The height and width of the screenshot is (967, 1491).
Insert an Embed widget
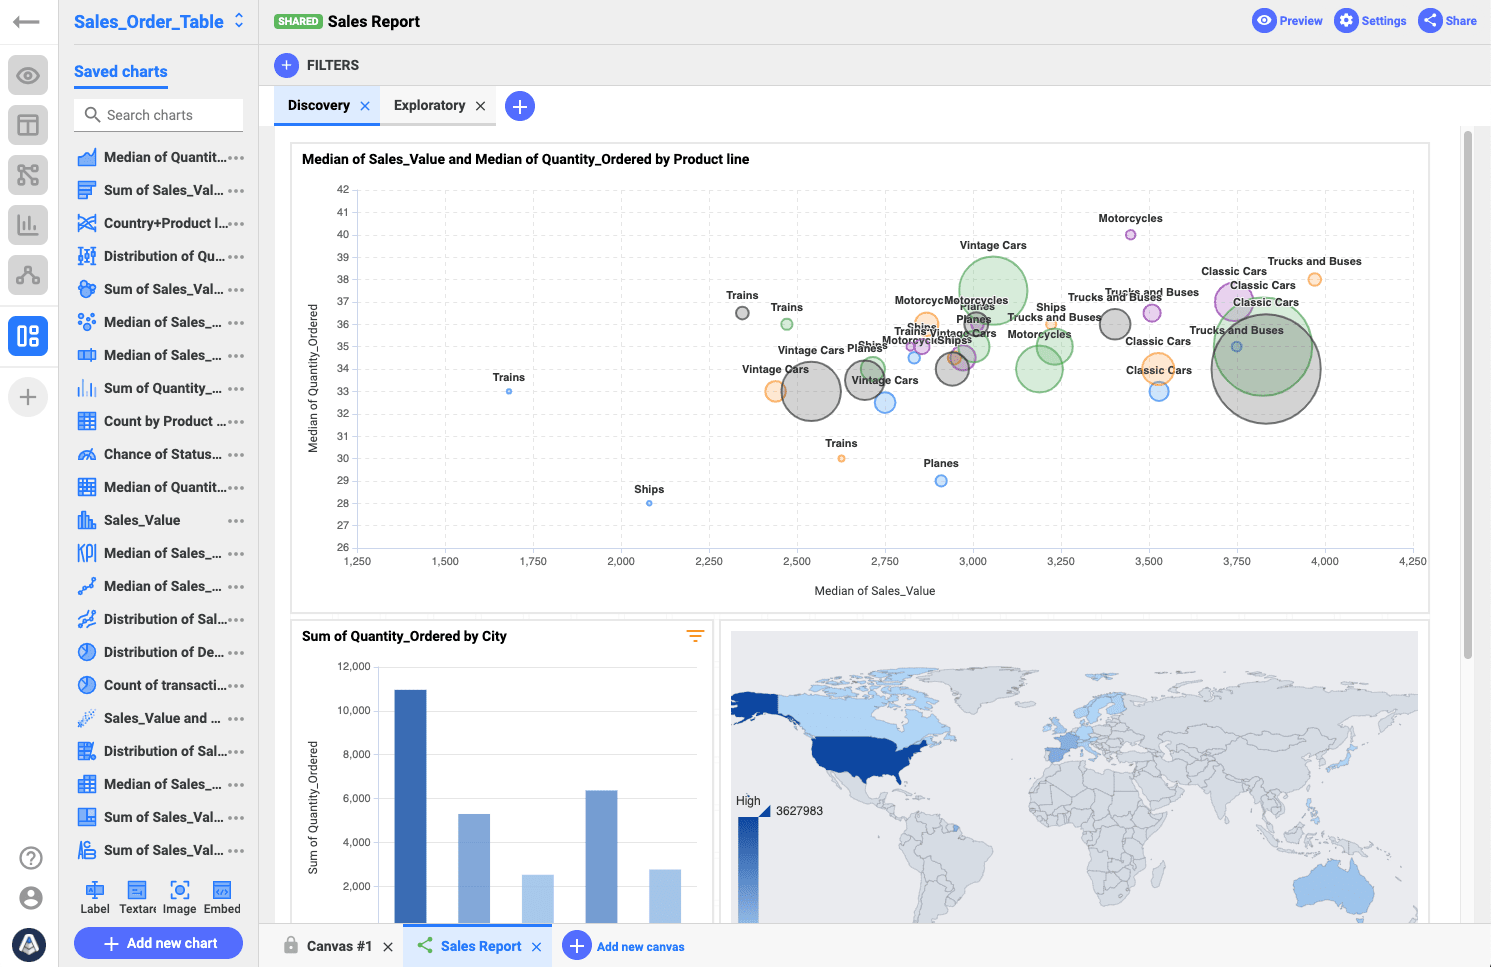click(x=222, y=897)
